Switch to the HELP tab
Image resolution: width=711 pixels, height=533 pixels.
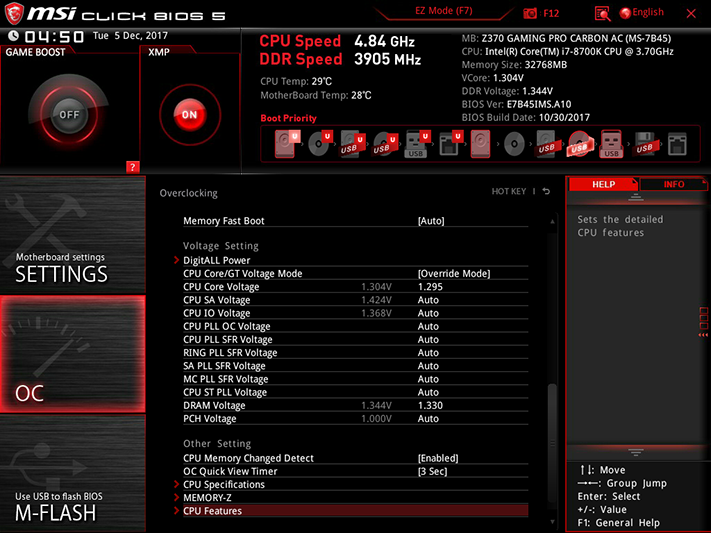604,184
